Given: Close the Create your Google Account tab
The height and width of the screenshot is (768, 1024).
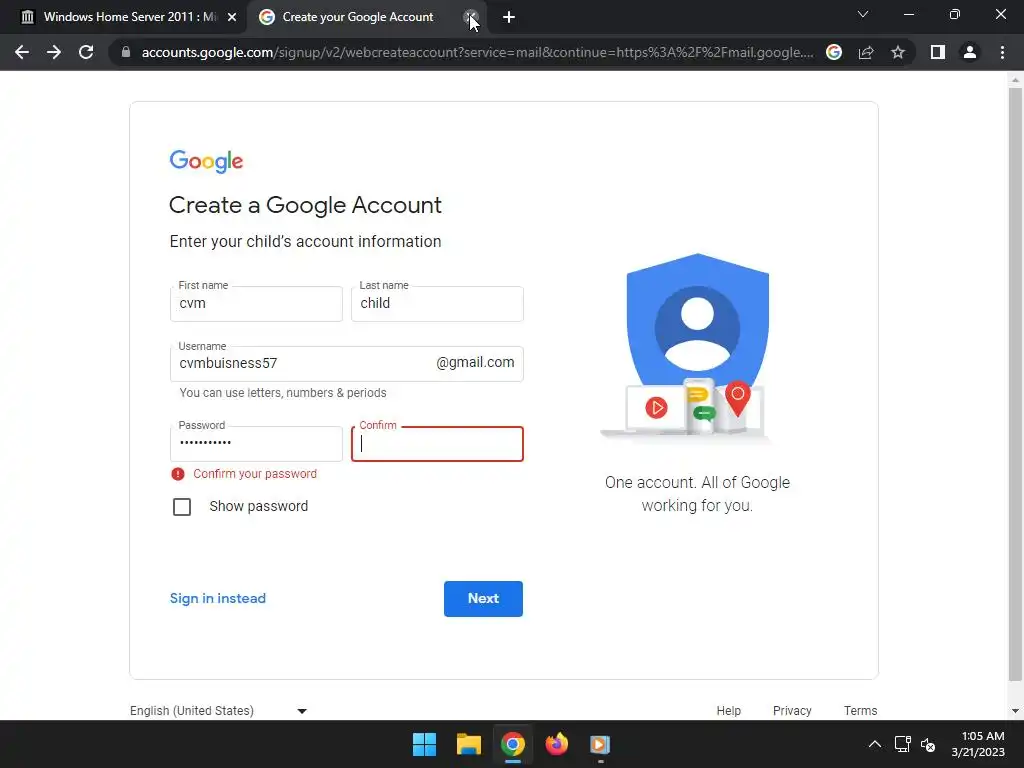Looking at the screenshot, I should pos(470,17).
